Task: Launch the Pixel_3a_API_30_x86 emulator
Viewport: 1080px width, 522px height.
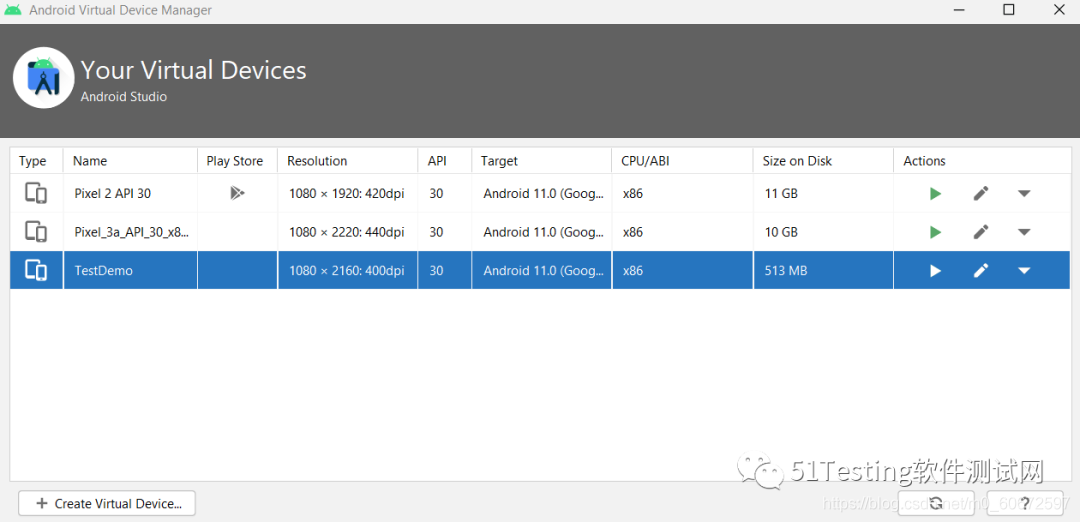Action: pos(935,232)
